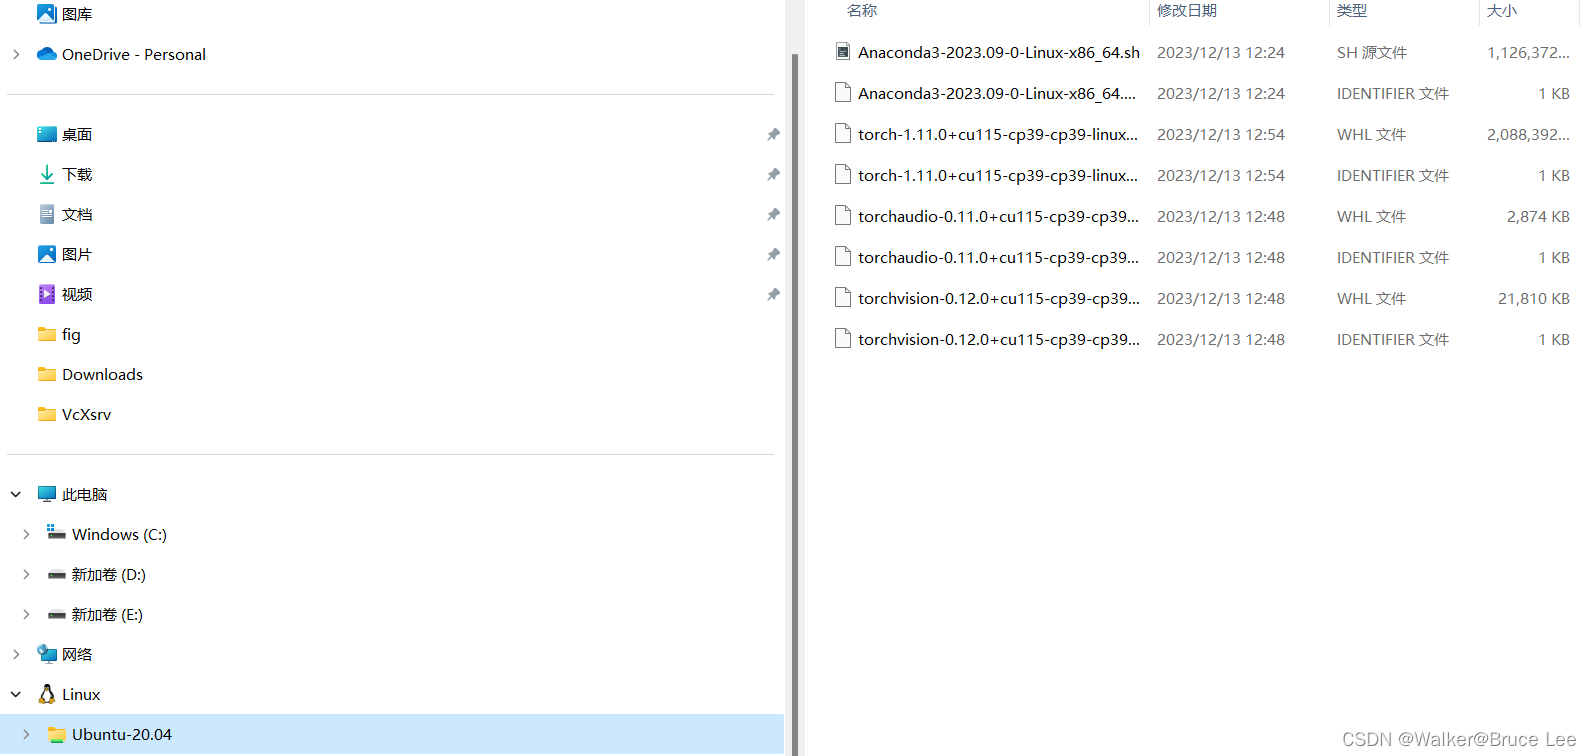Unpin the Videos (视频) quick access pin
The image size is (1591, 756).
pos(773,294)
